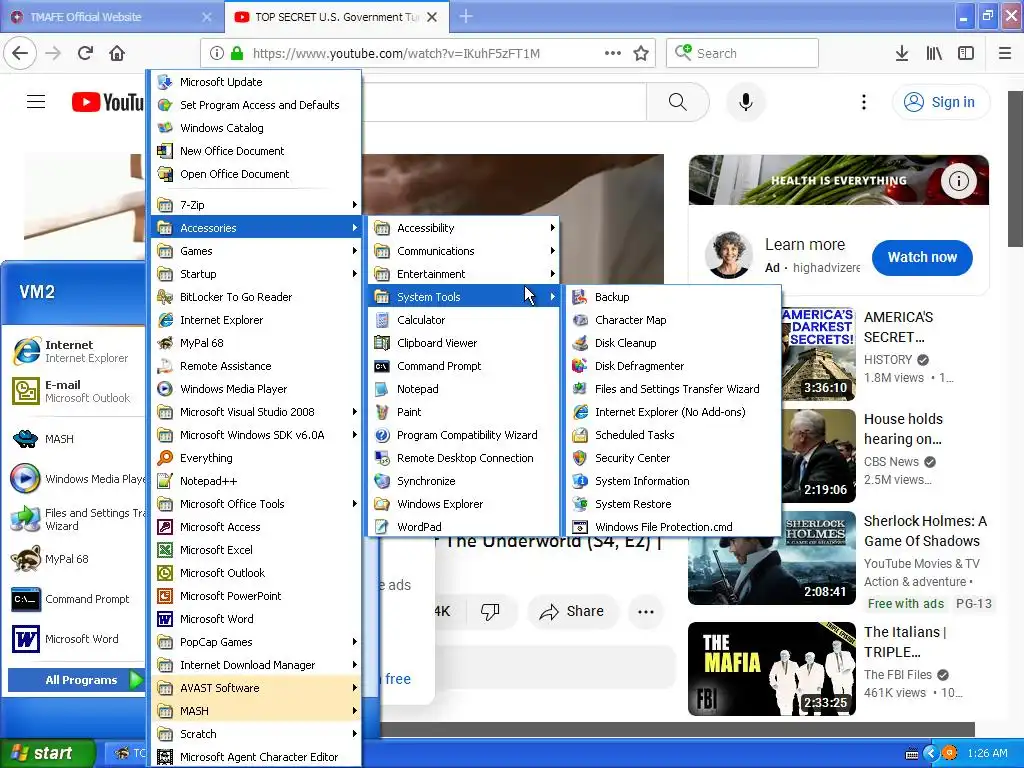The image size is (1024, 768).
Task: Open Firefox hamburger application menu
Action: click(1004, 54)
